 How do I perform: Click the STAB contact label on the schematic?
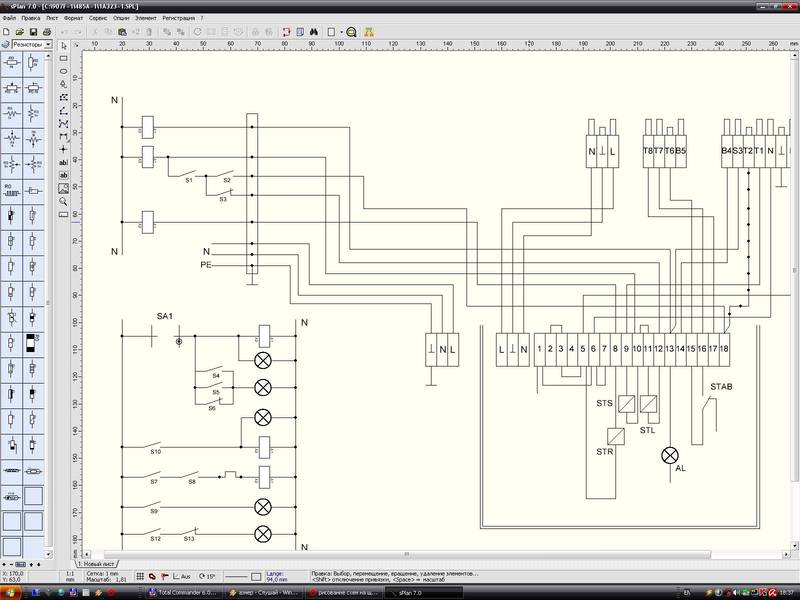pos(721,387)
